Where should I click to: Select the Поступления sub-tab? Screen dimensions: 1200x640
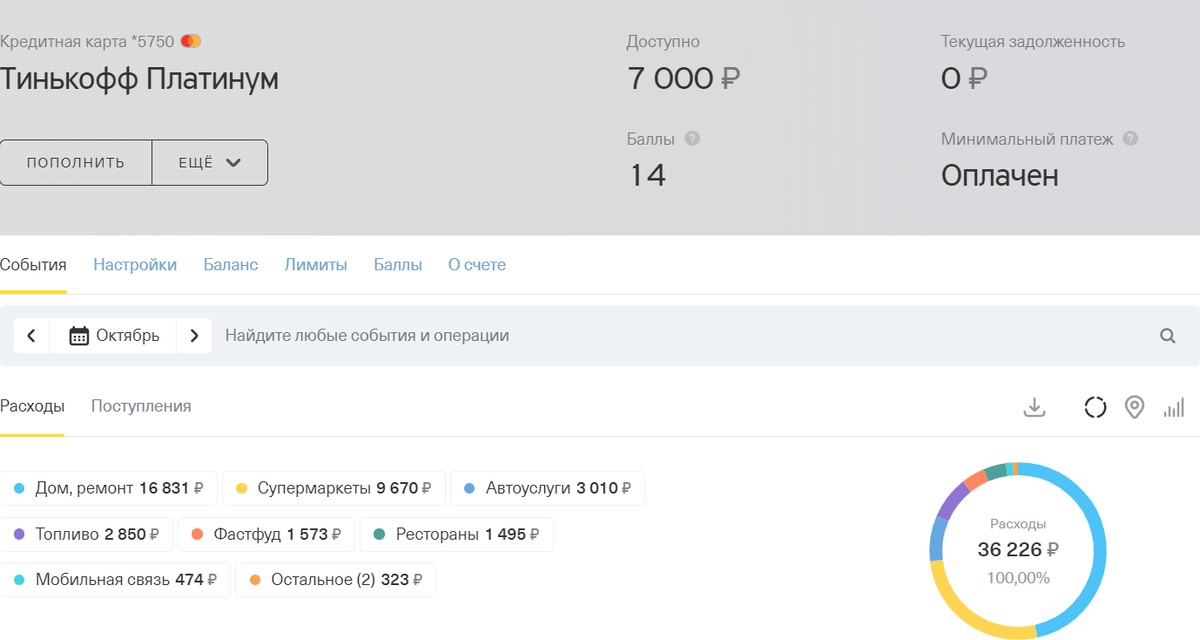coord(141,406)
